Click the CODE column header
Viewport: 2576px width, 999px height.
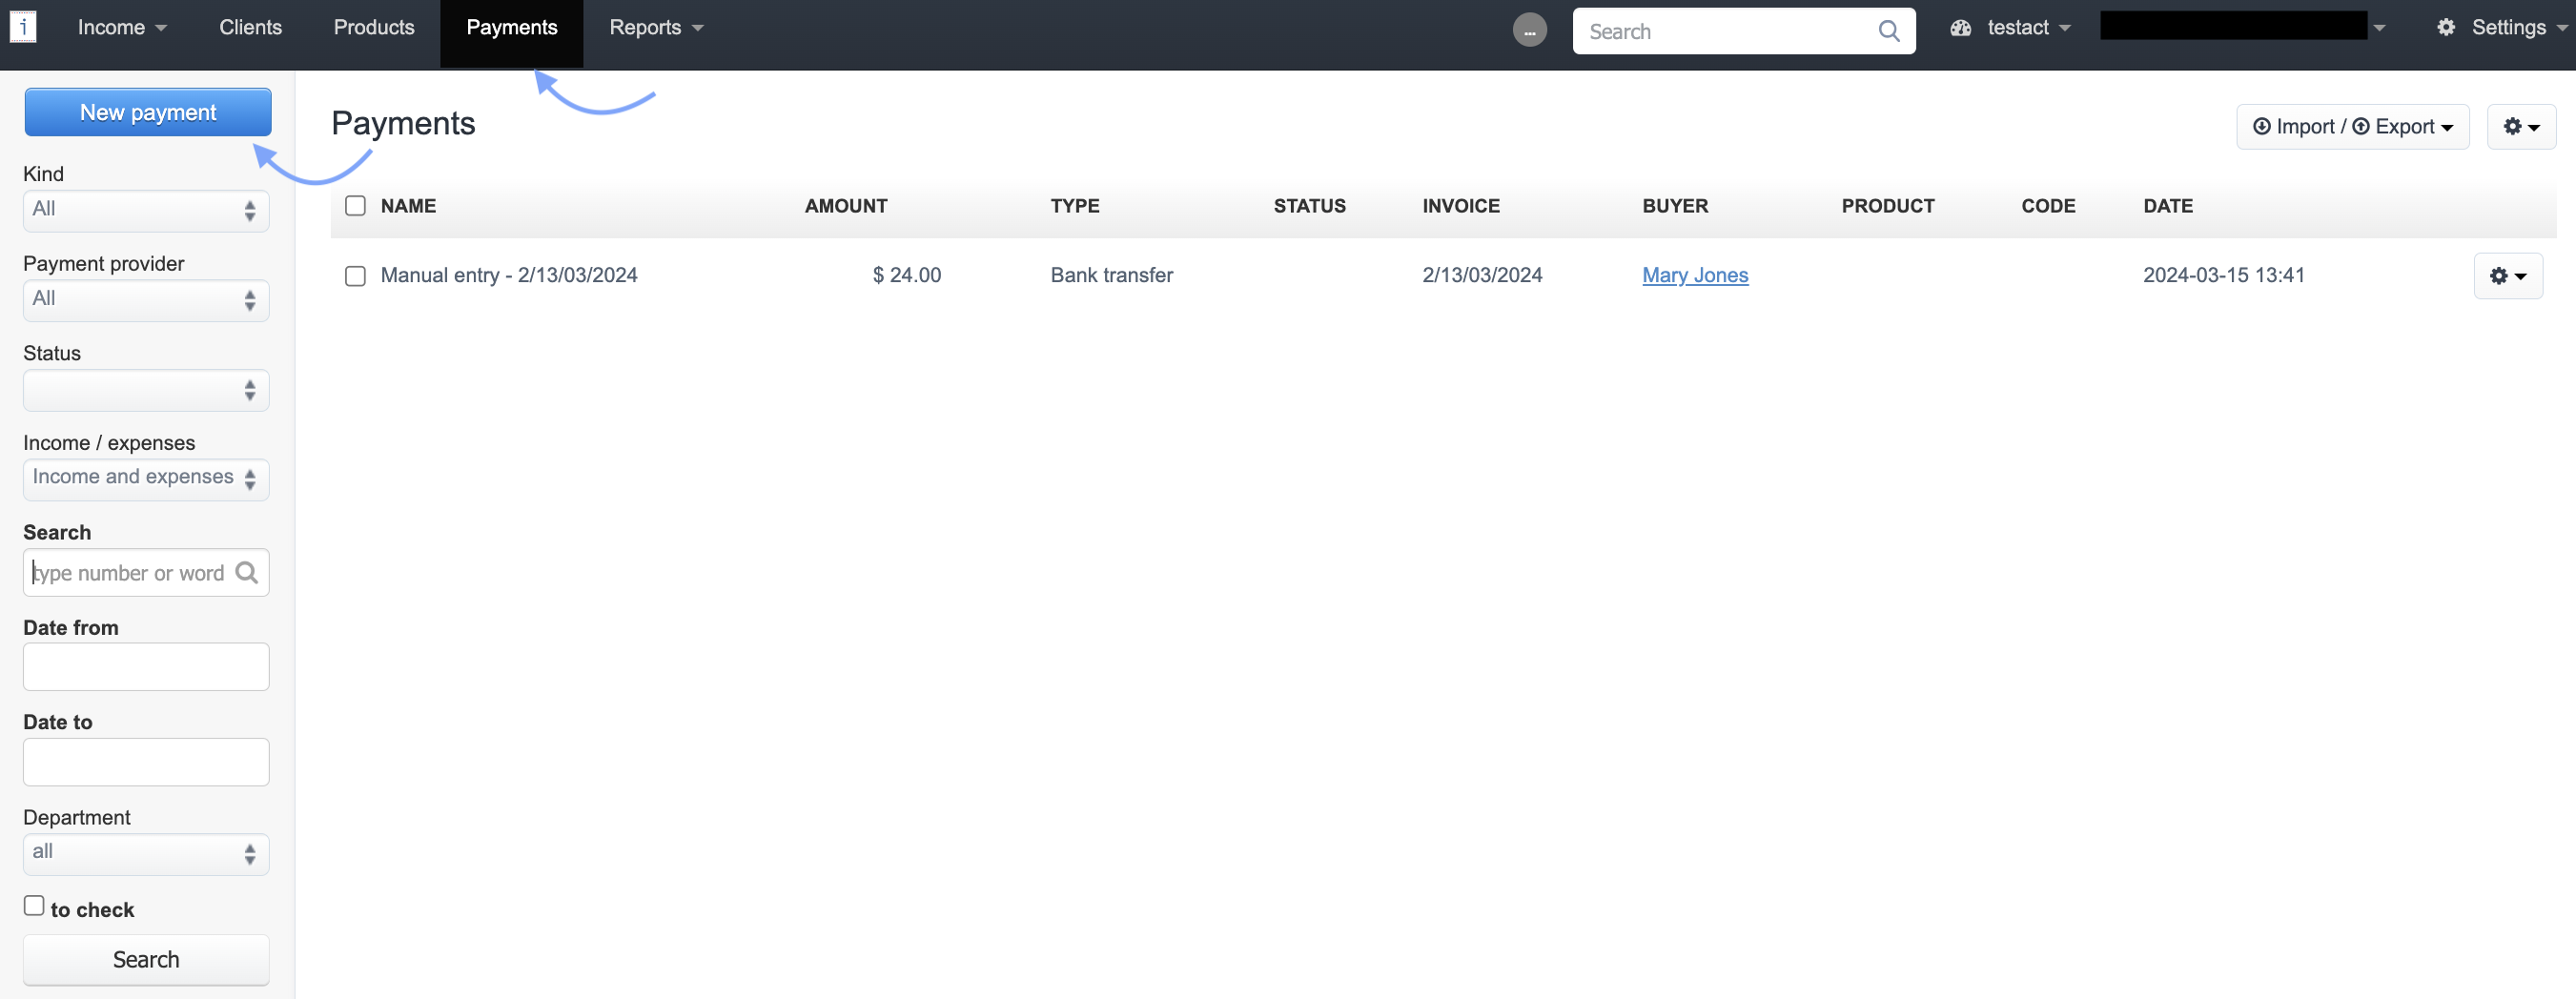point(2048,206)
